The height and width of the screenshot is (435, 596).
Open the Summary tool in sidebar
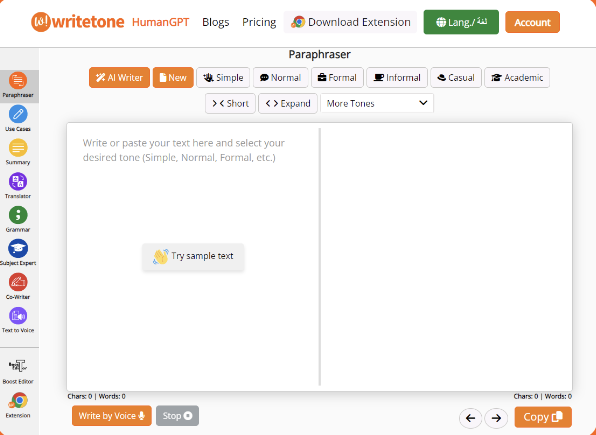[x=18, y=148]
